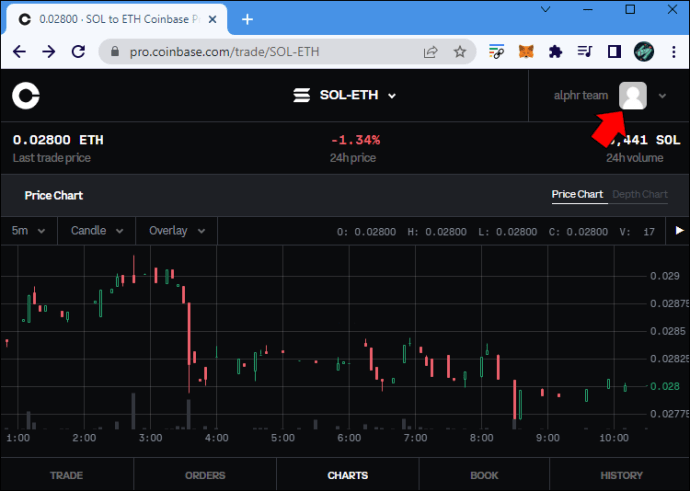Image resolution: width=690 pixels, height=491 pixels.
Task: Click the O: 0.02800 open value
Action: tap(366, 232)
